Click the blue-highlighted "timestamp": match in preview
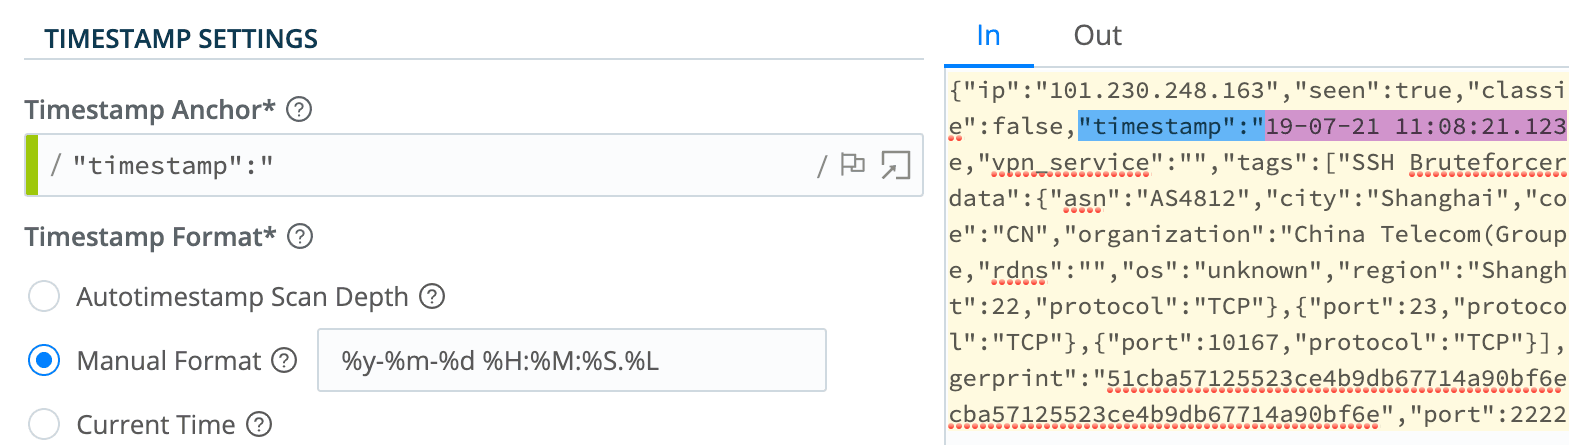1569x445 pixels. pyautogui.click(x=1170, y=127)
